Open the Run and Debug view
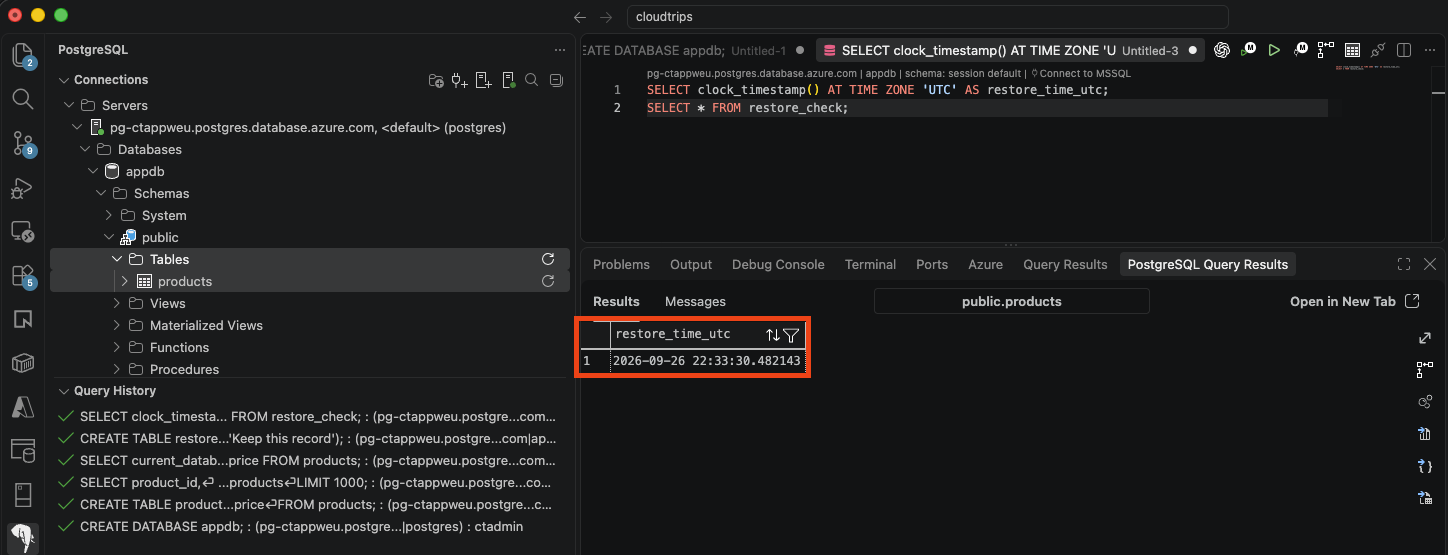The height and width of the screenshot is (555, 1448). pos(22,187)
